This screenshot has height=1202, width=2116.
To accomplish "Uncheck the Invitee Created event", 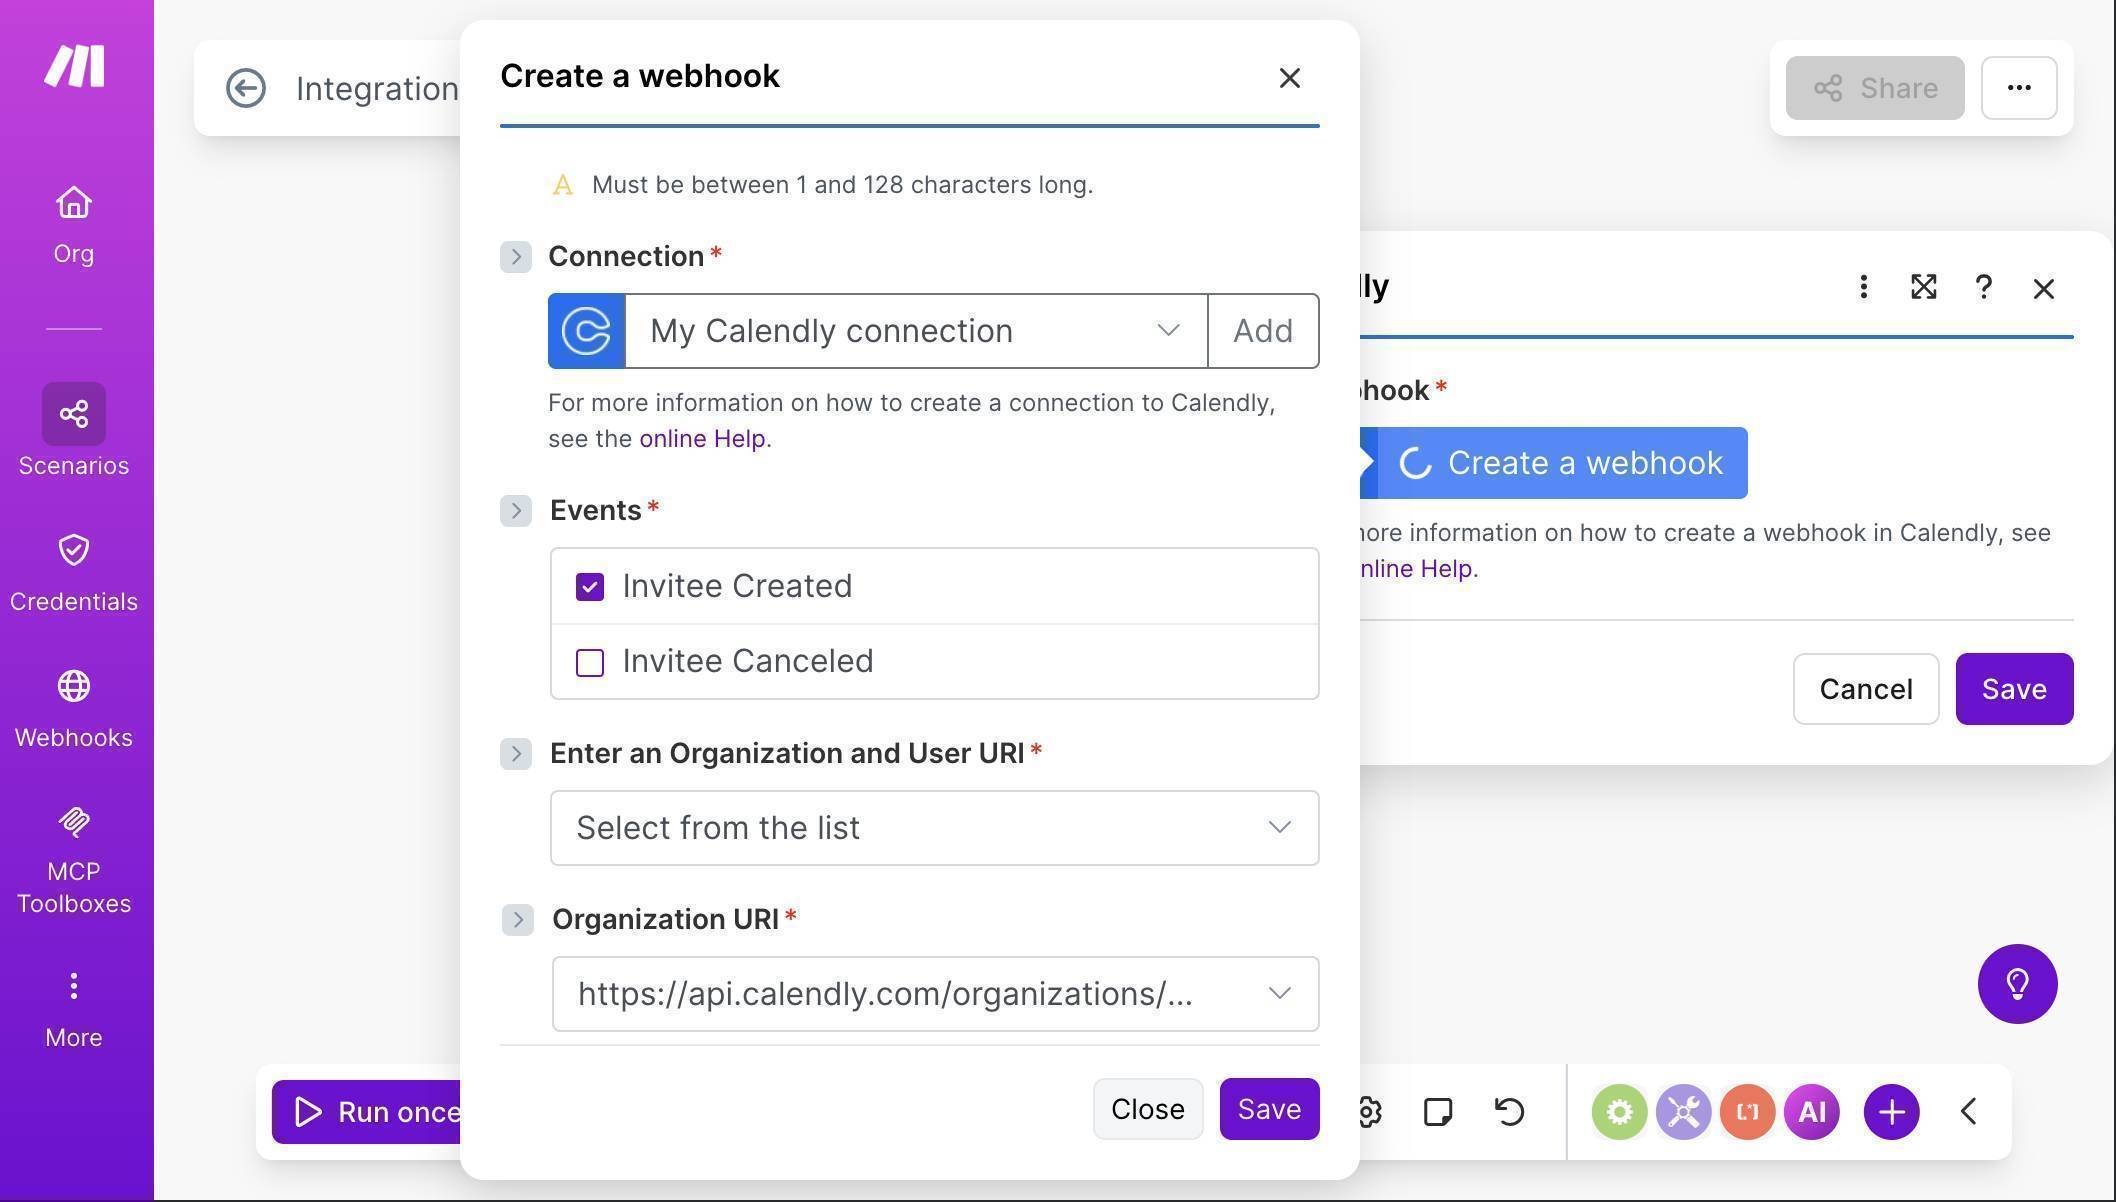I will point(590,586).
